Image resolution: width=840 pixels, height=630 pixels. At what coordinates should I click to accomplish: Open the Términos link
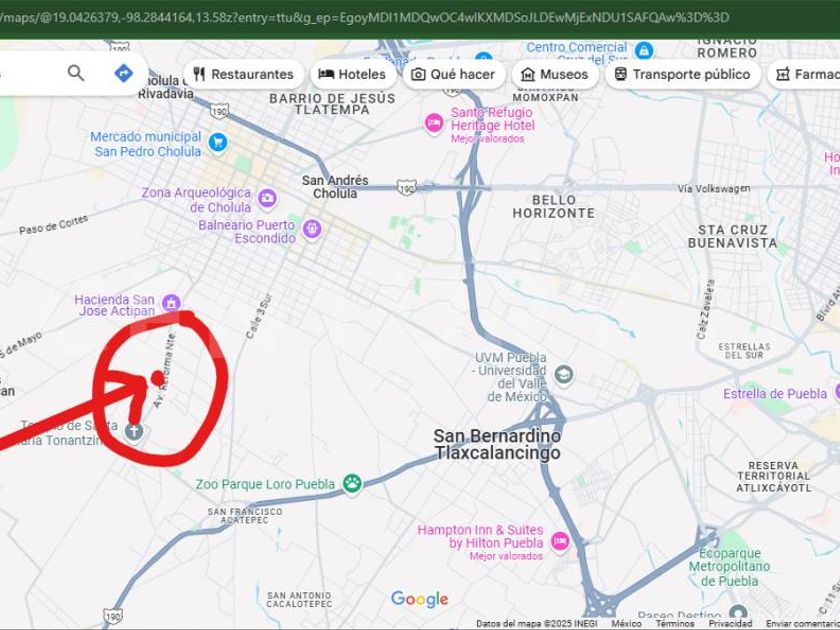675,624
